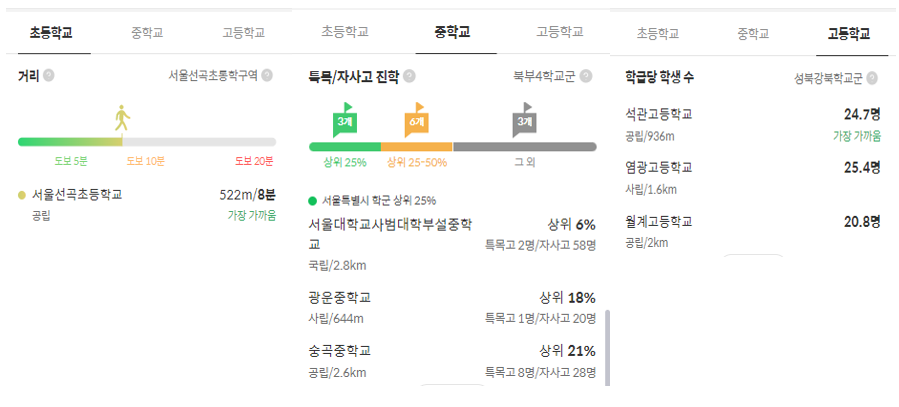Click help icon next to 거리 heading
This screenshot has height=407, width=899.
tap(49, 76)
